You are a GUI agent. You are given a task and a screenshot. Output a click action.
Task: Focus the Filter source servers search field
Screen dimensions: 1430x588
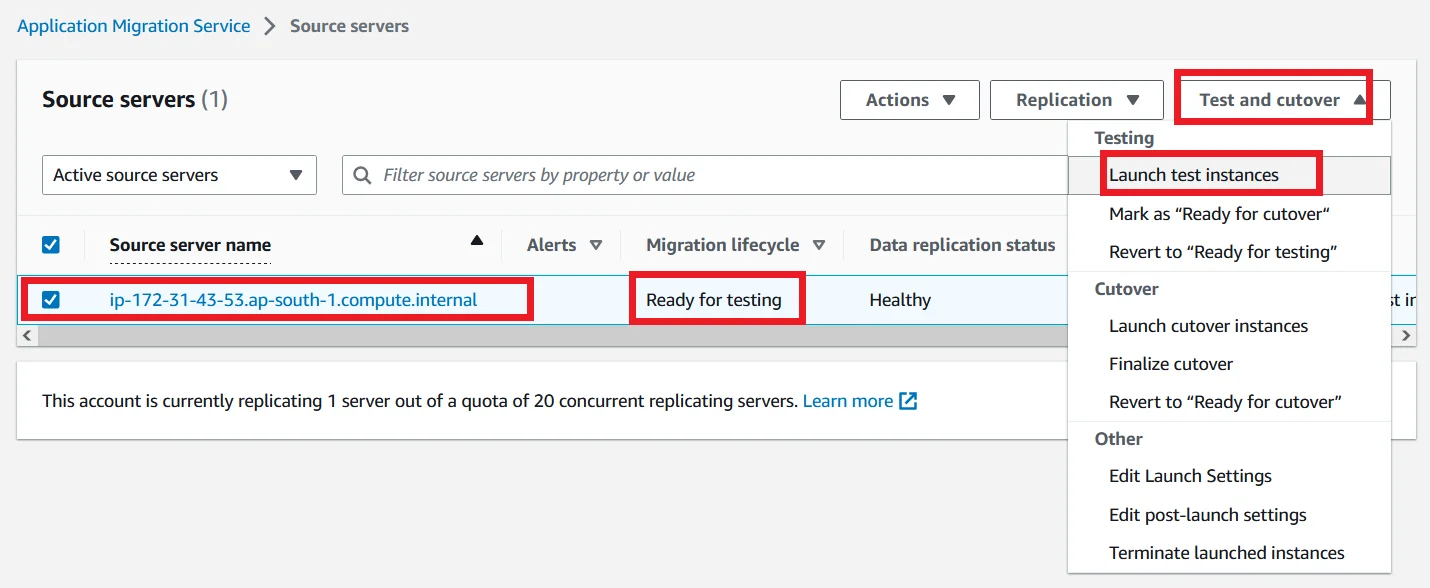tap(706, 175)
